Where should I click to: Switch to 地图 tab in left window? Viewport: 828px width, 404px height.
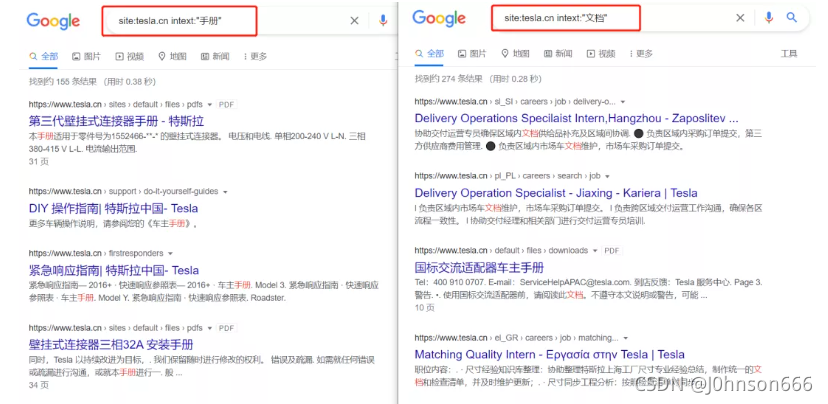(172, 57)
